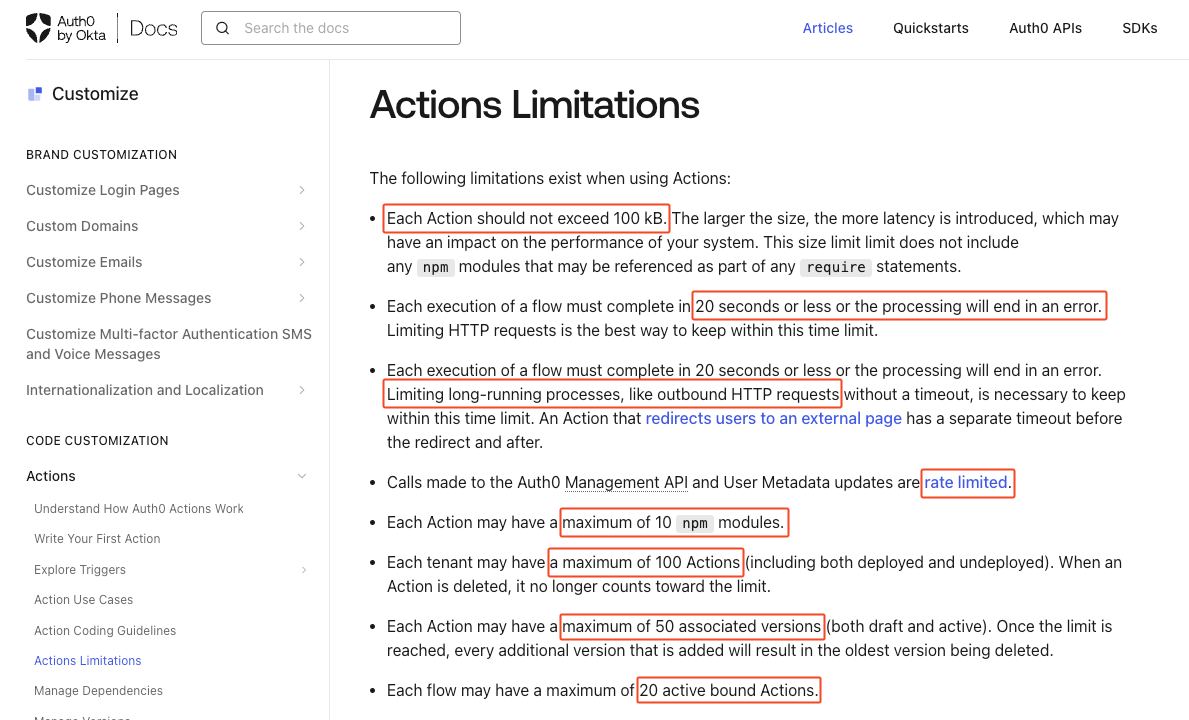The width and height of the screenshot is (1189, 720).
Task: Select the Actions sidebar item
Action: (x=51, y=476)
